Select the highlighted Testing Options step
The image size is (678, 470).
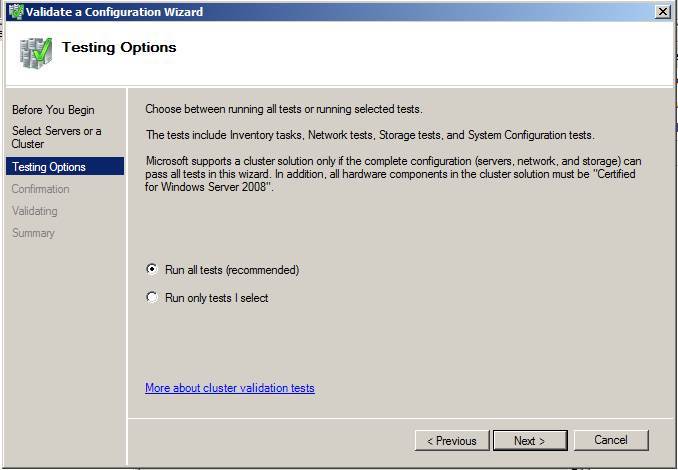[49, 167]
